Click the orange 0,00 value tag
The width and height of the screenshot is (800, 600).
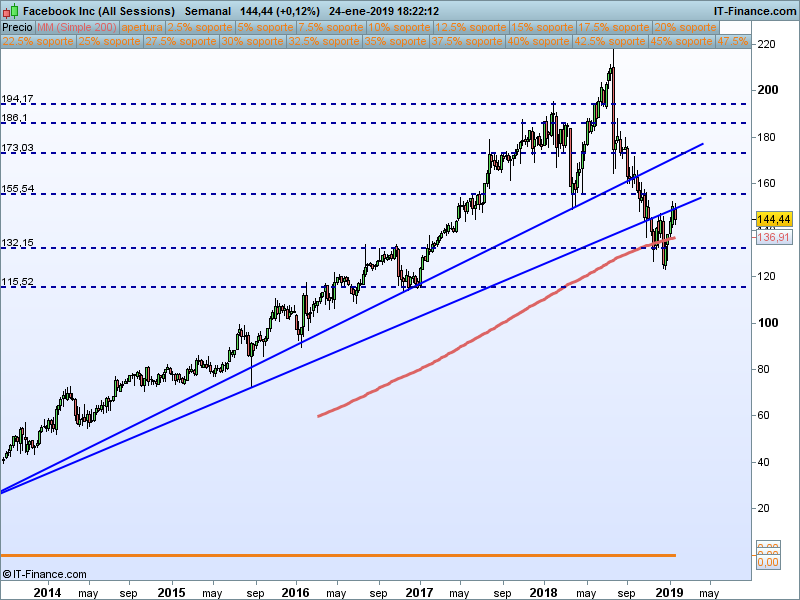(768, 562)
